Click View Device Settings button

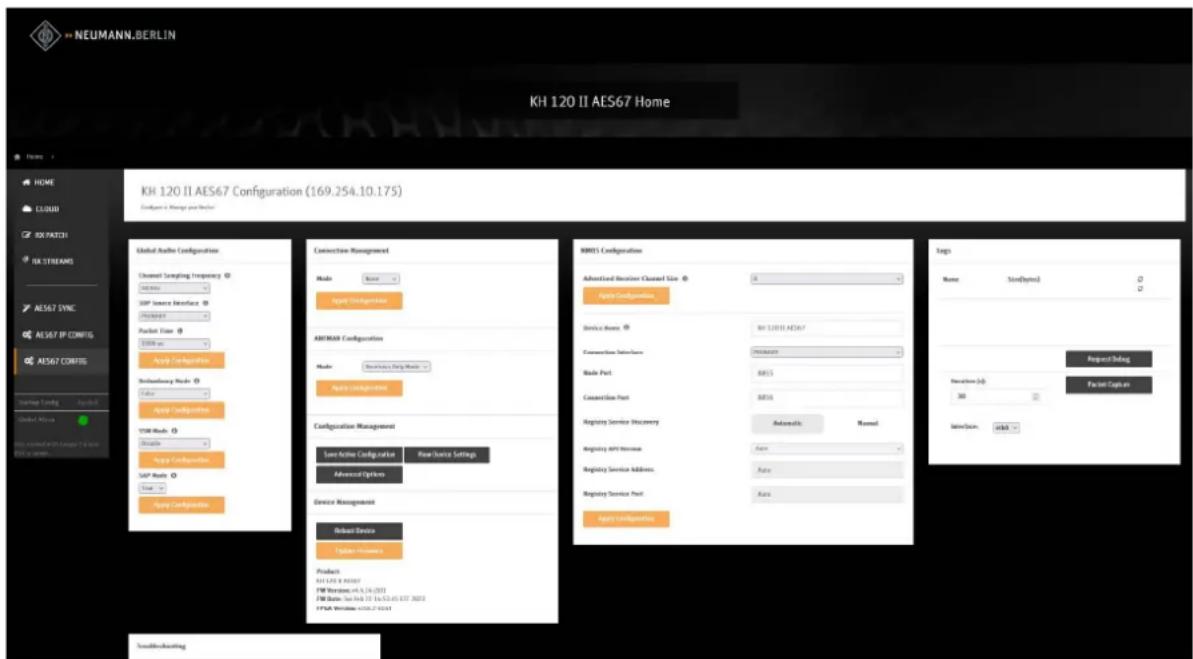(x=447, y=454)
